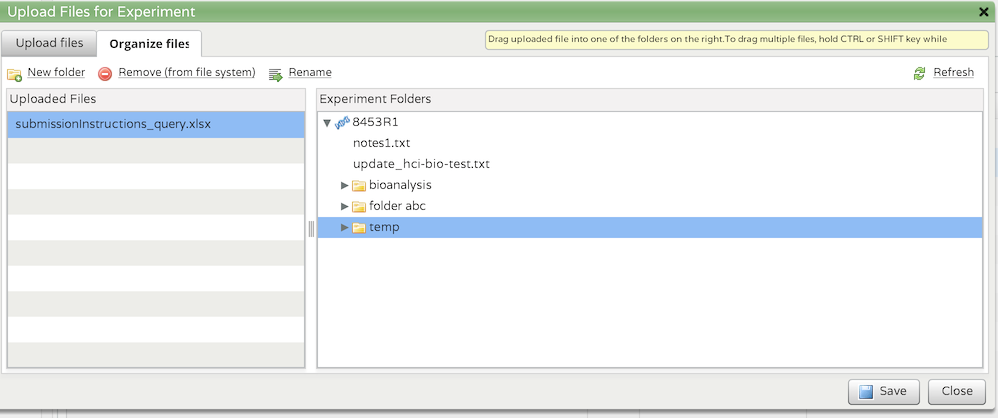Select submissionInstructions_query.xlsx in Uploaded Files
Viewport: 998px width, 418px height.
click(x=156, y=125)
